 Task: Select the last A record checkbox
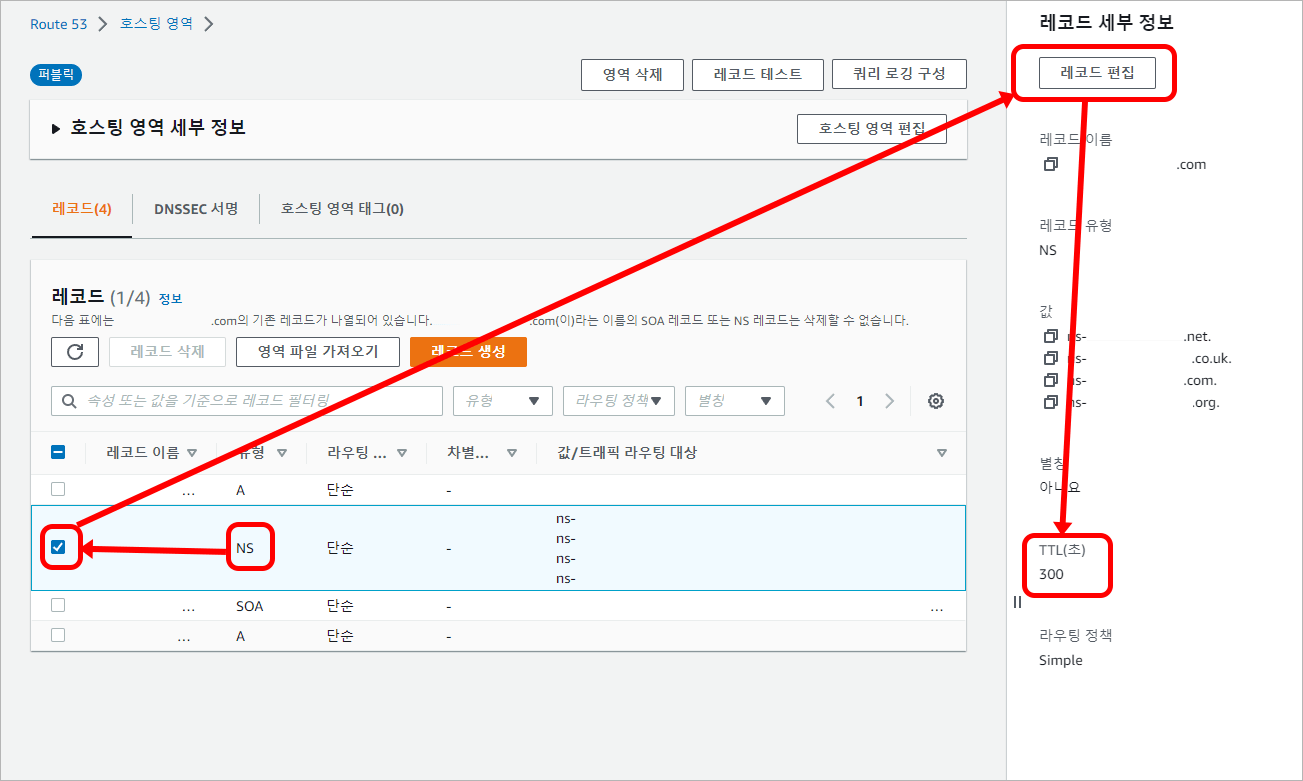(58, 634)
